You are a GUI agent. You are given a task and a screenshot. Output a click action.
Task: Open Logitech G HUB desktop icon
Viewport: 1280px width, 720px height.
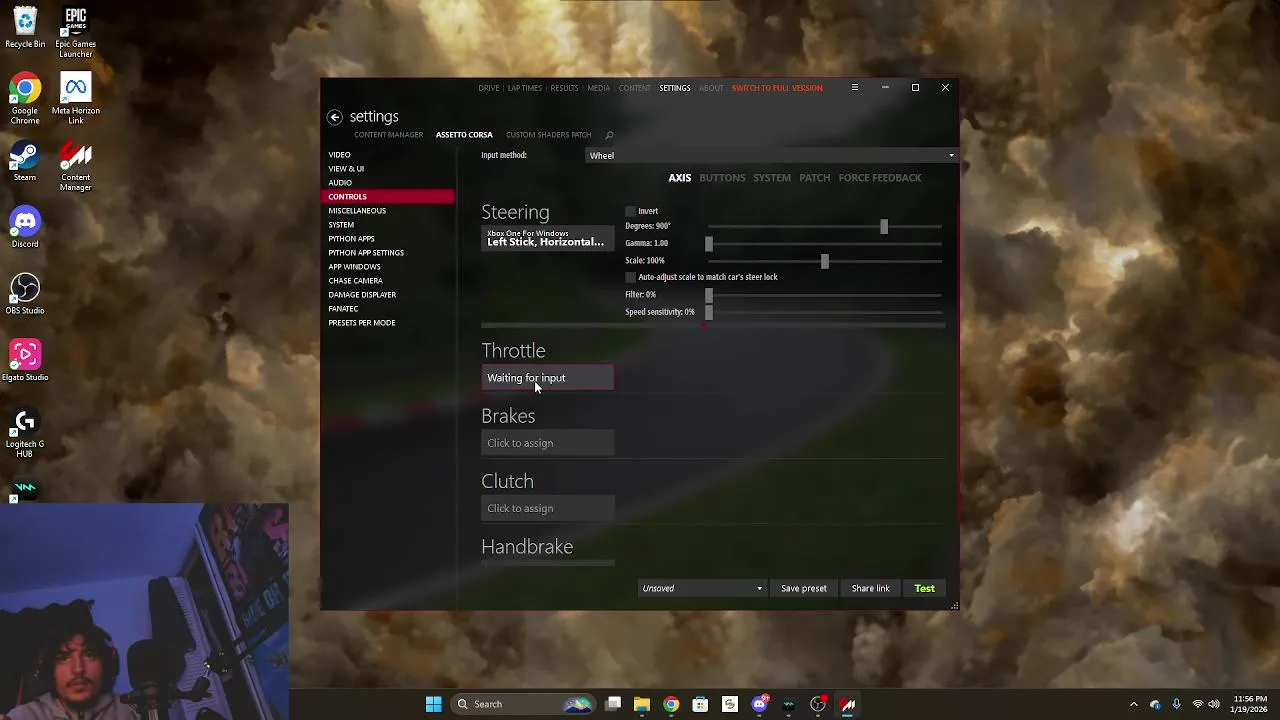click(x=25, y=434)
